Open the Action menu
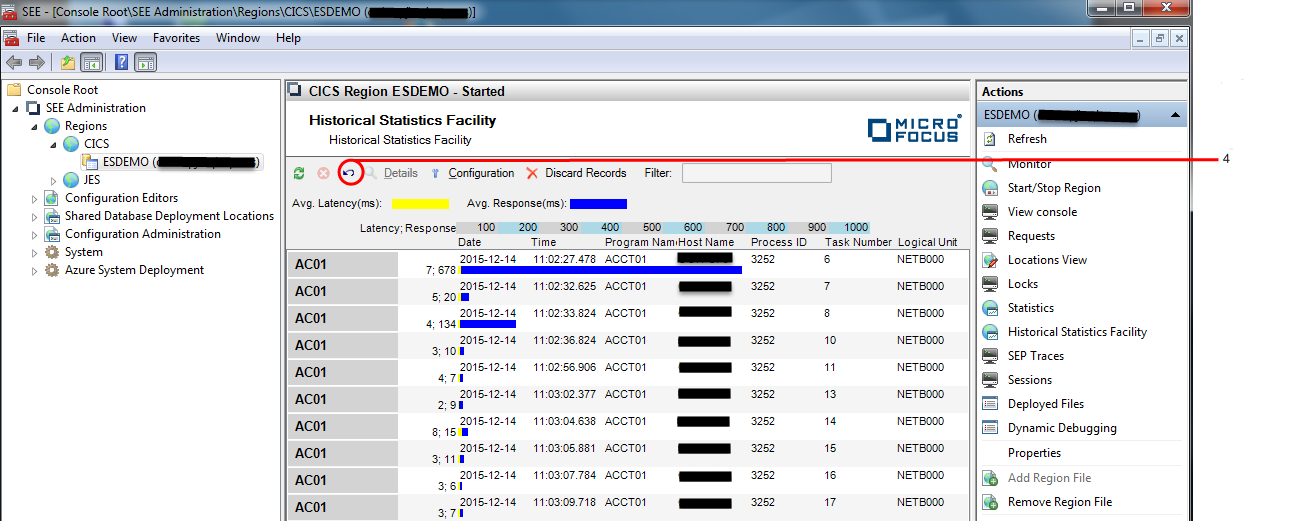 [78, 38]
